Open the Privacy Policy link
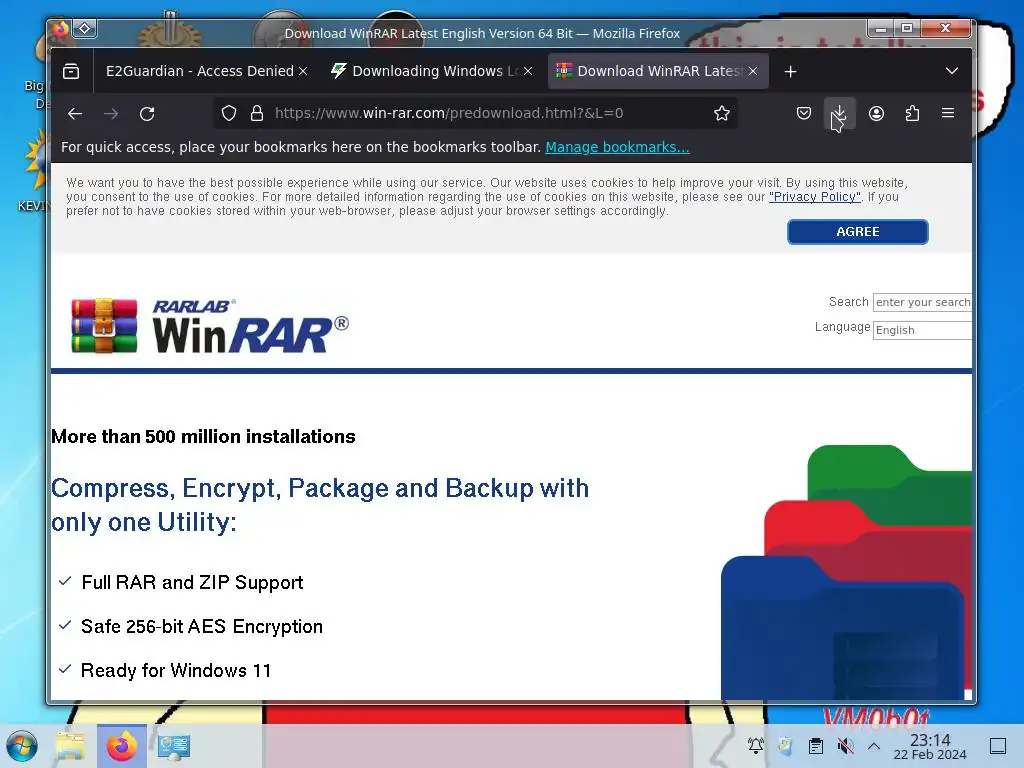This screenshot has height=768, width=1024. pos(815,197)
